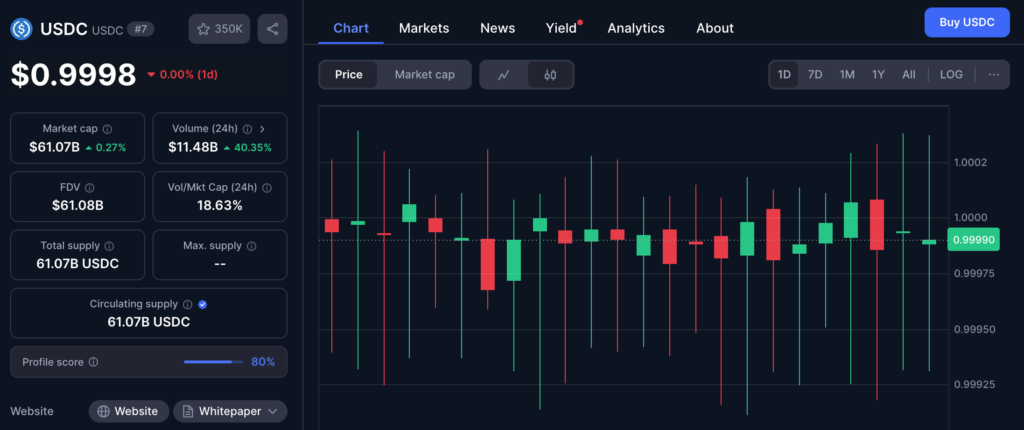Expand Volume (24h) details arrow

(262, 129)
